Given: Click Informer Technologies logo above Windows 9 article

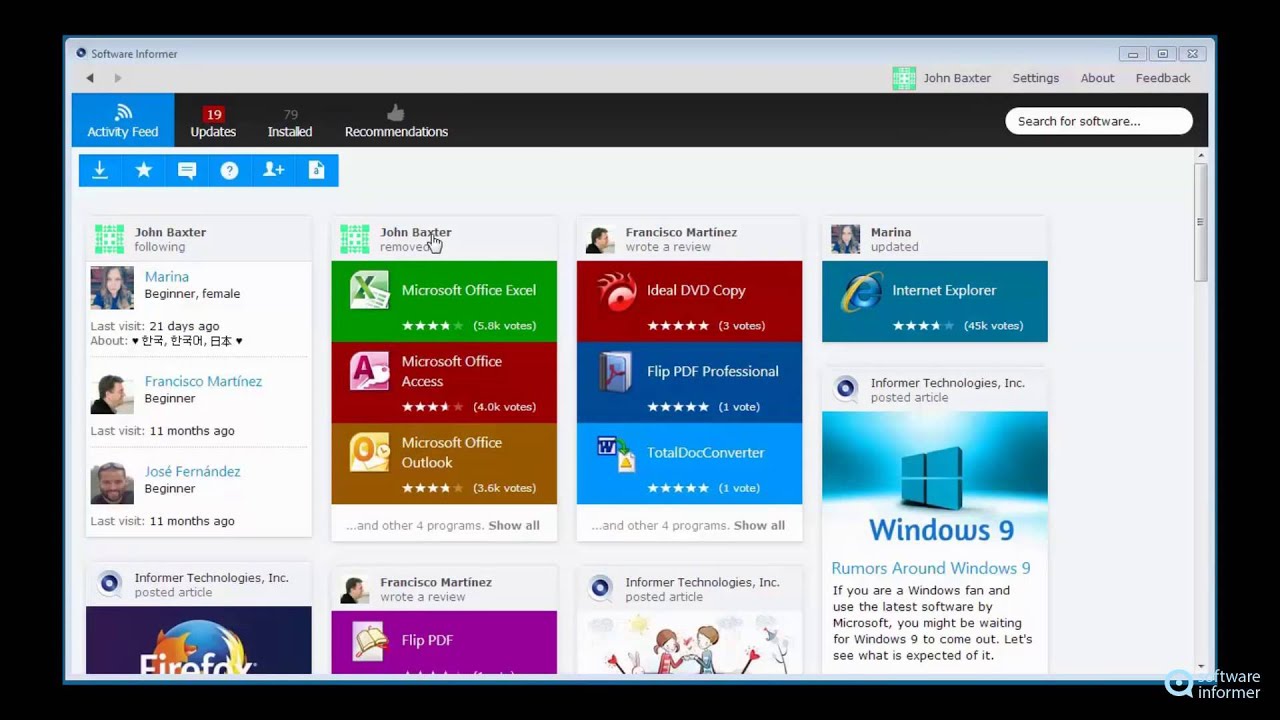Looking at the screenshot, I should (x=846, y=388).
